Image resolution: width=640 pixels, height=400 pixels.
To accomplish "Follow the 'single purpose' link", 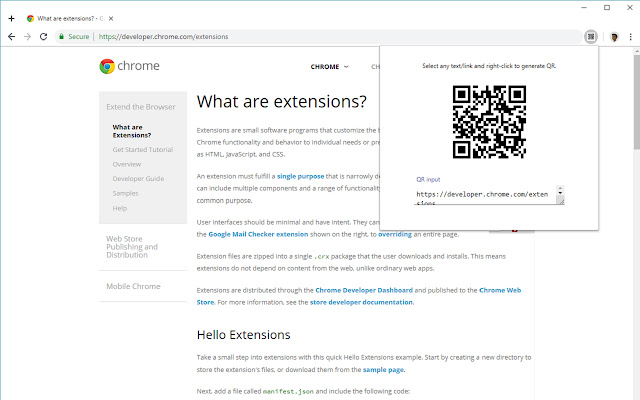I will click(300, 176).
